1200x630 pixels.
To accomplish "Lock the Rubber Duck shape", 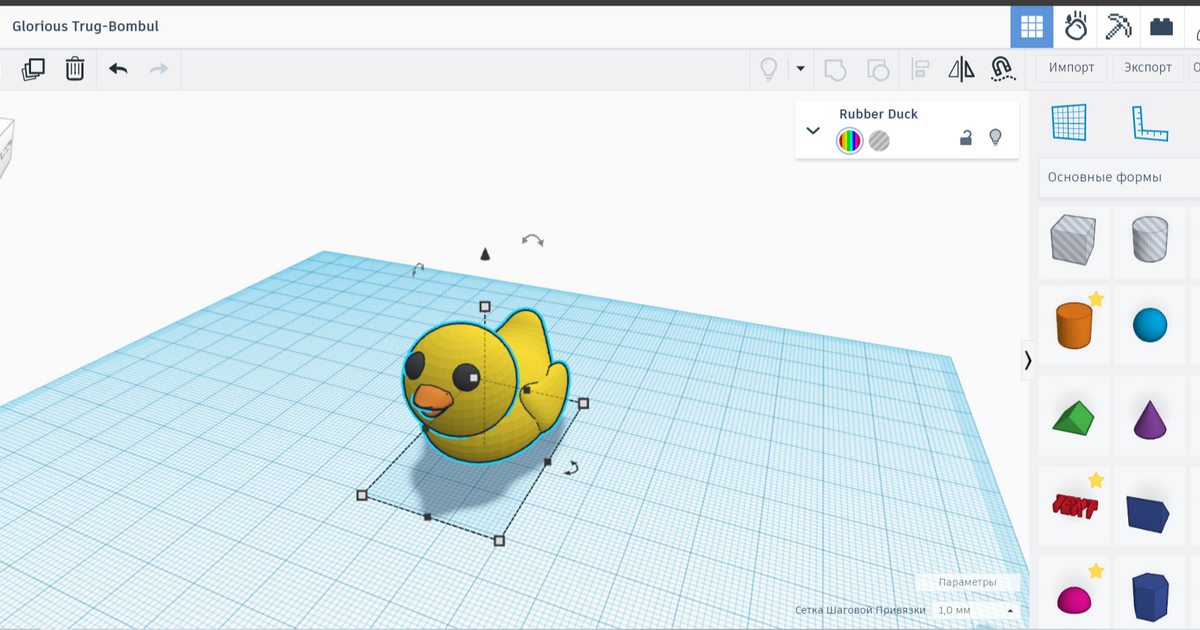I will pos(967,138).
